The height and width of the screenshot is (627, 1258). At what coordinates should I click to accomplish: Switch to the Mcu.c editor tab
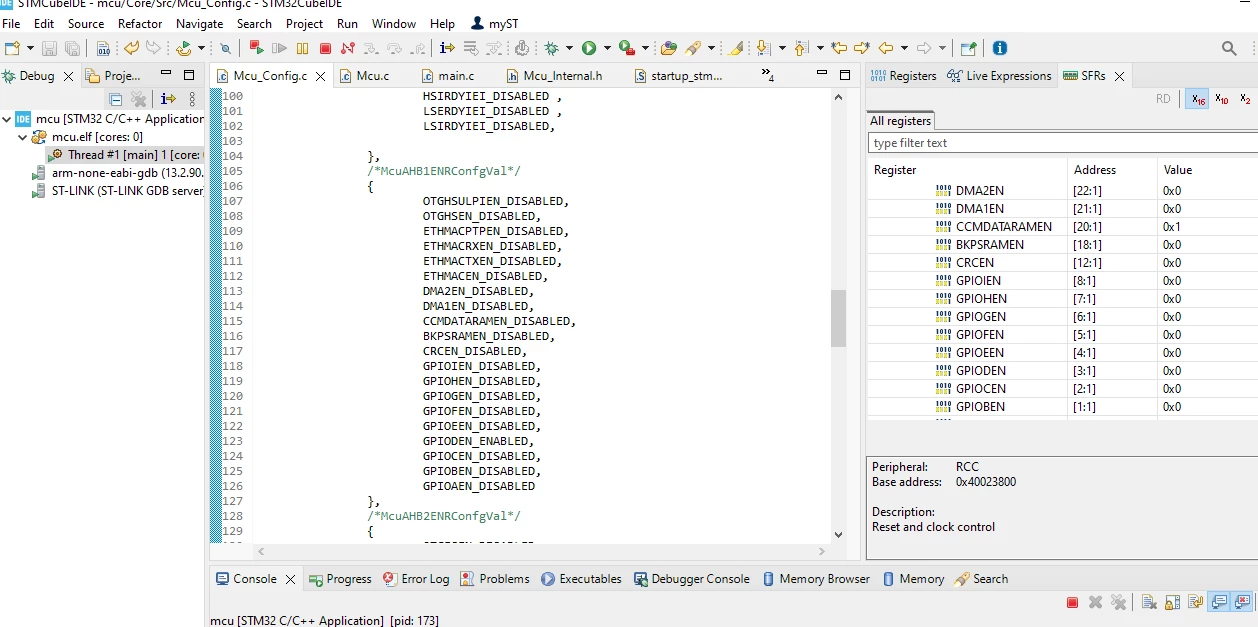coord(364,76)
